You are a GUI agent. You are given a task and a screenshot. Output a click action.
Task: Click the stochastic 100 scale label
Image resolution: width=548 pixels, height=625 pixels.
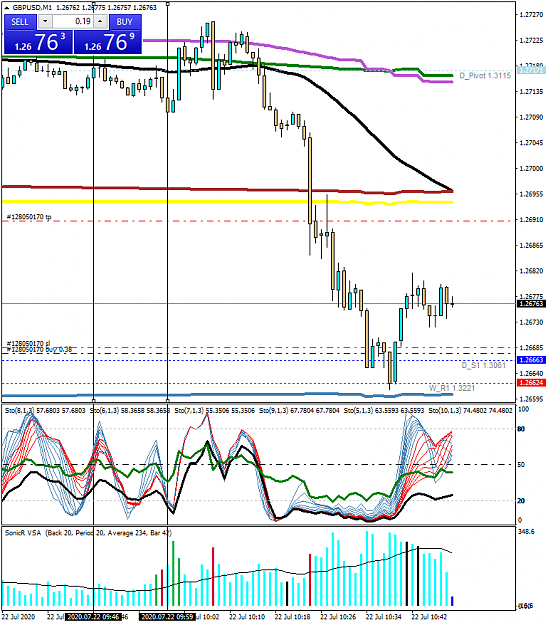tap(524, 409)
